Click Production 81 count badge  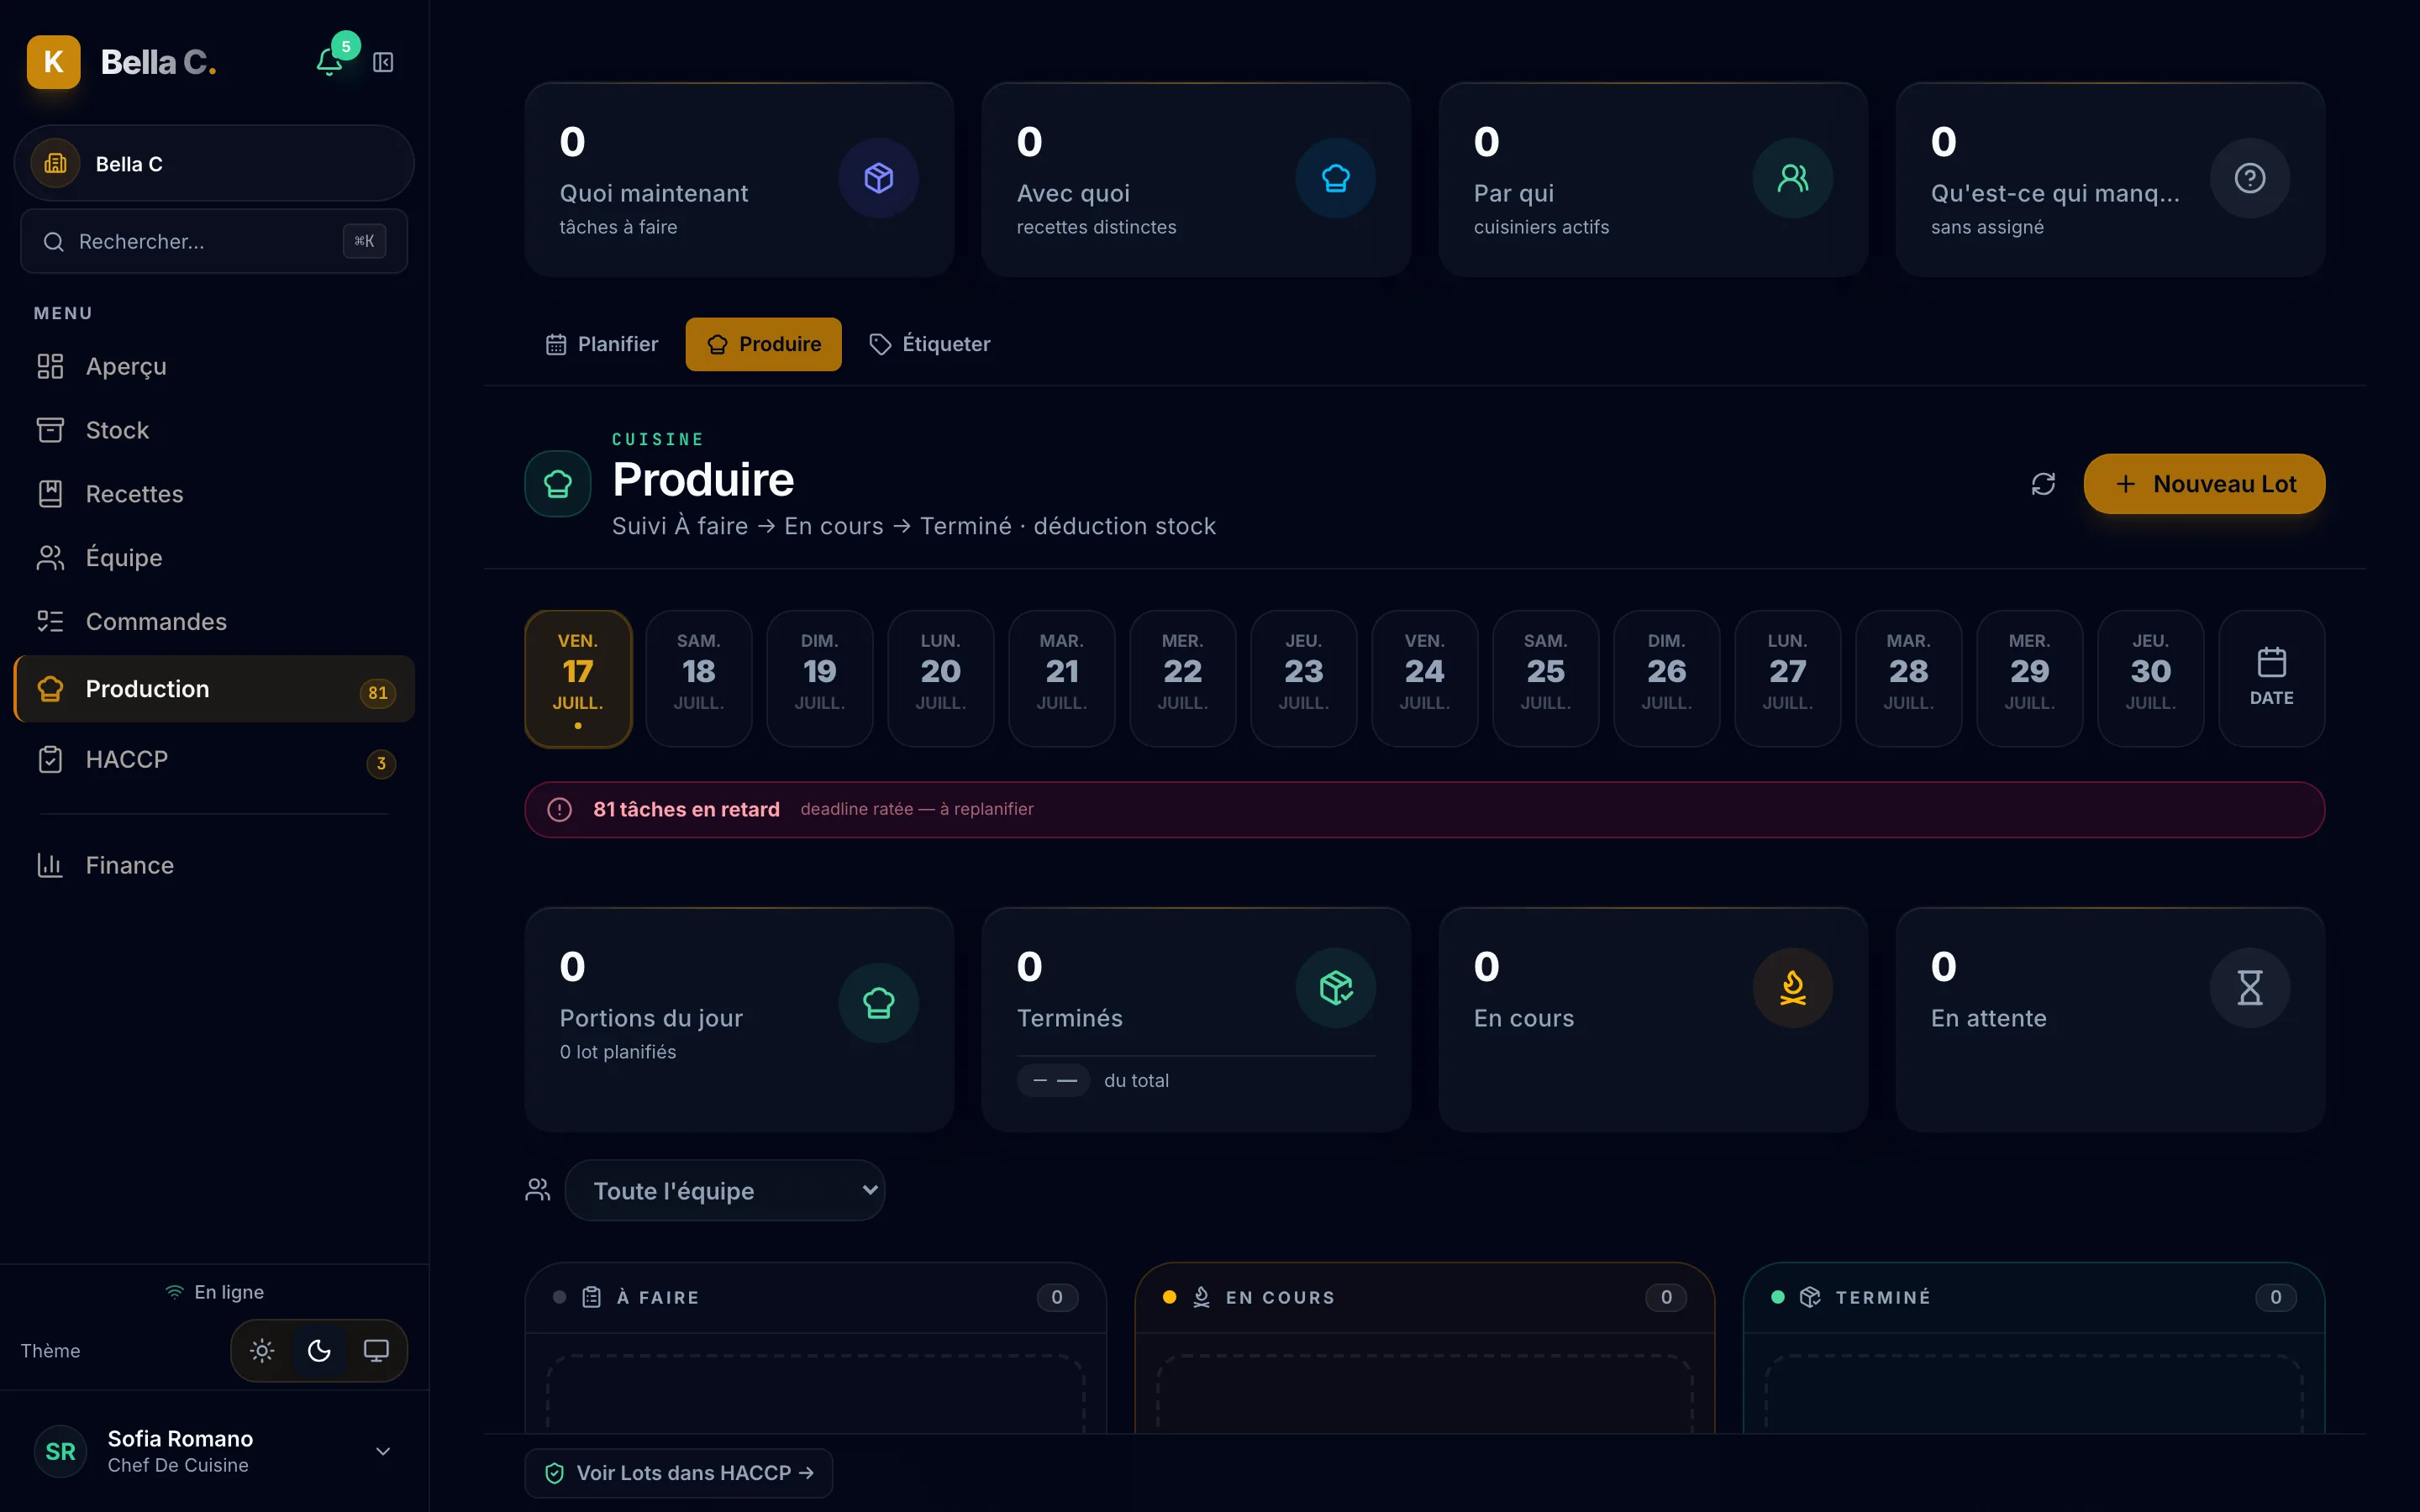(378, 693)
